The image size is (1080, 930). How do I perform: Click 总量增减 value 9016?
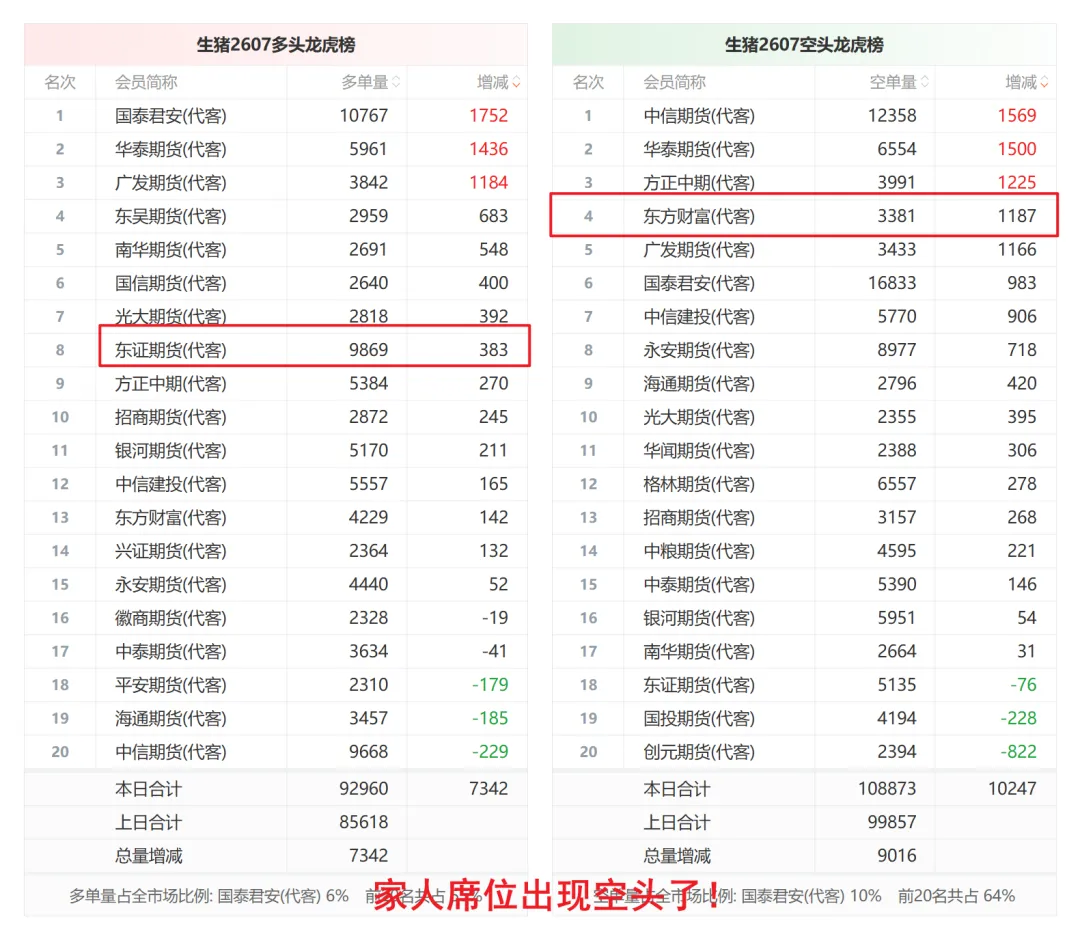[897, 856]
